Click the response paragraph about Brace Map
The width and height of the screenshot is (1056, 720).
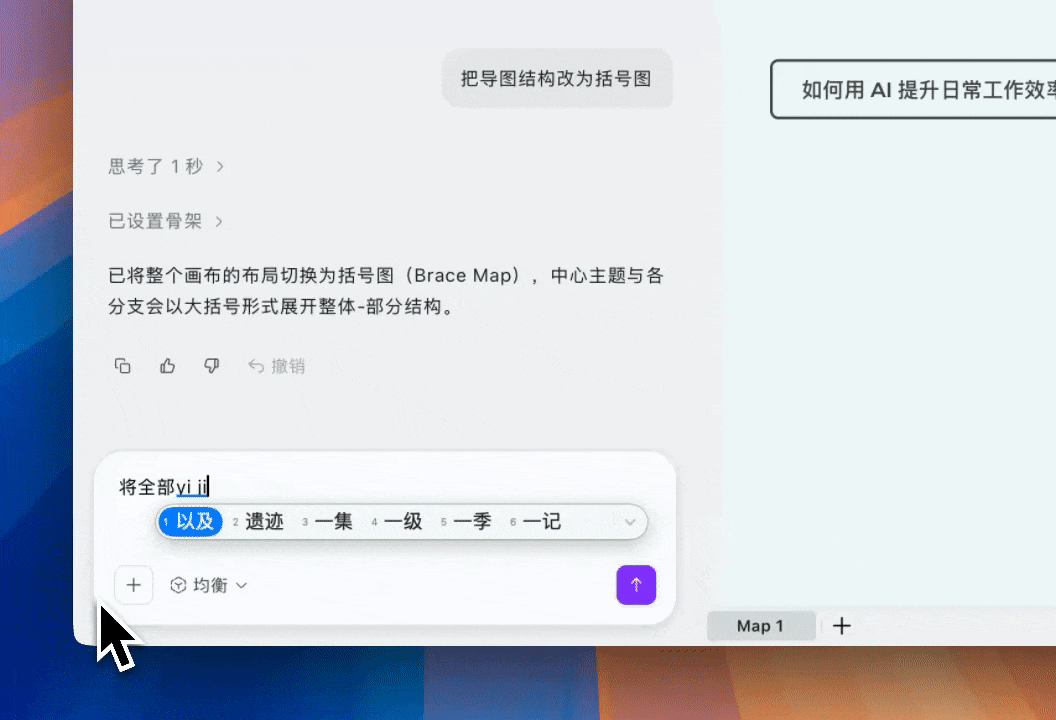386,291
